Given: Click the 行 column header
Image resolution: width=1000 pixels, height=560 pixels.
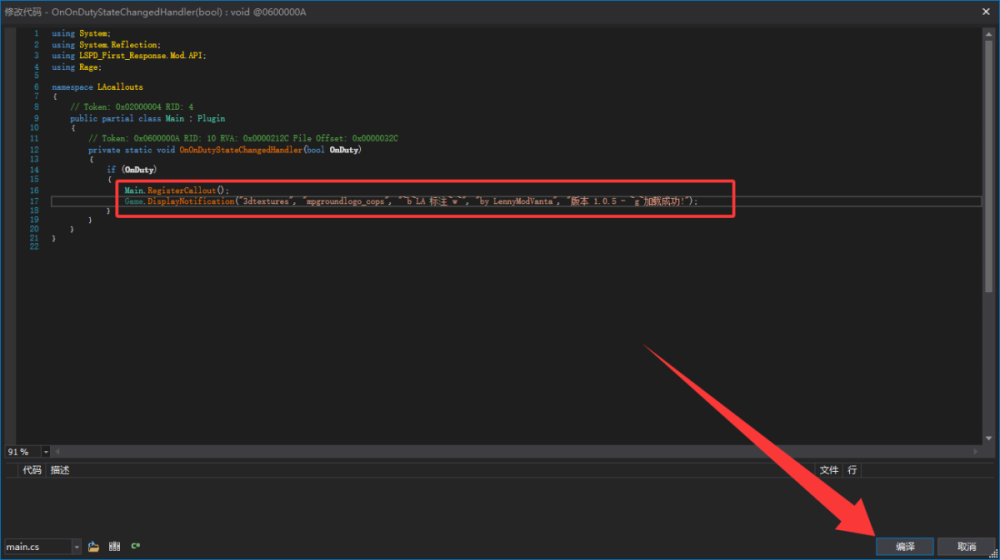Looking at the screenshot, I should [x=852, y=470].
